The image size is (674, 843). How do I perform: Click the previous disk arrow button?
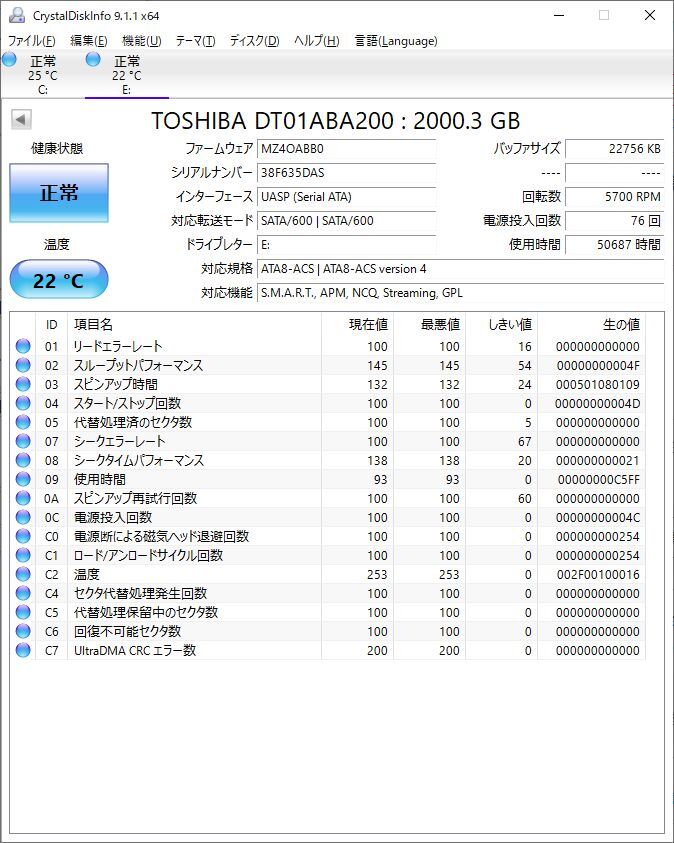click(x=21, y=119)
